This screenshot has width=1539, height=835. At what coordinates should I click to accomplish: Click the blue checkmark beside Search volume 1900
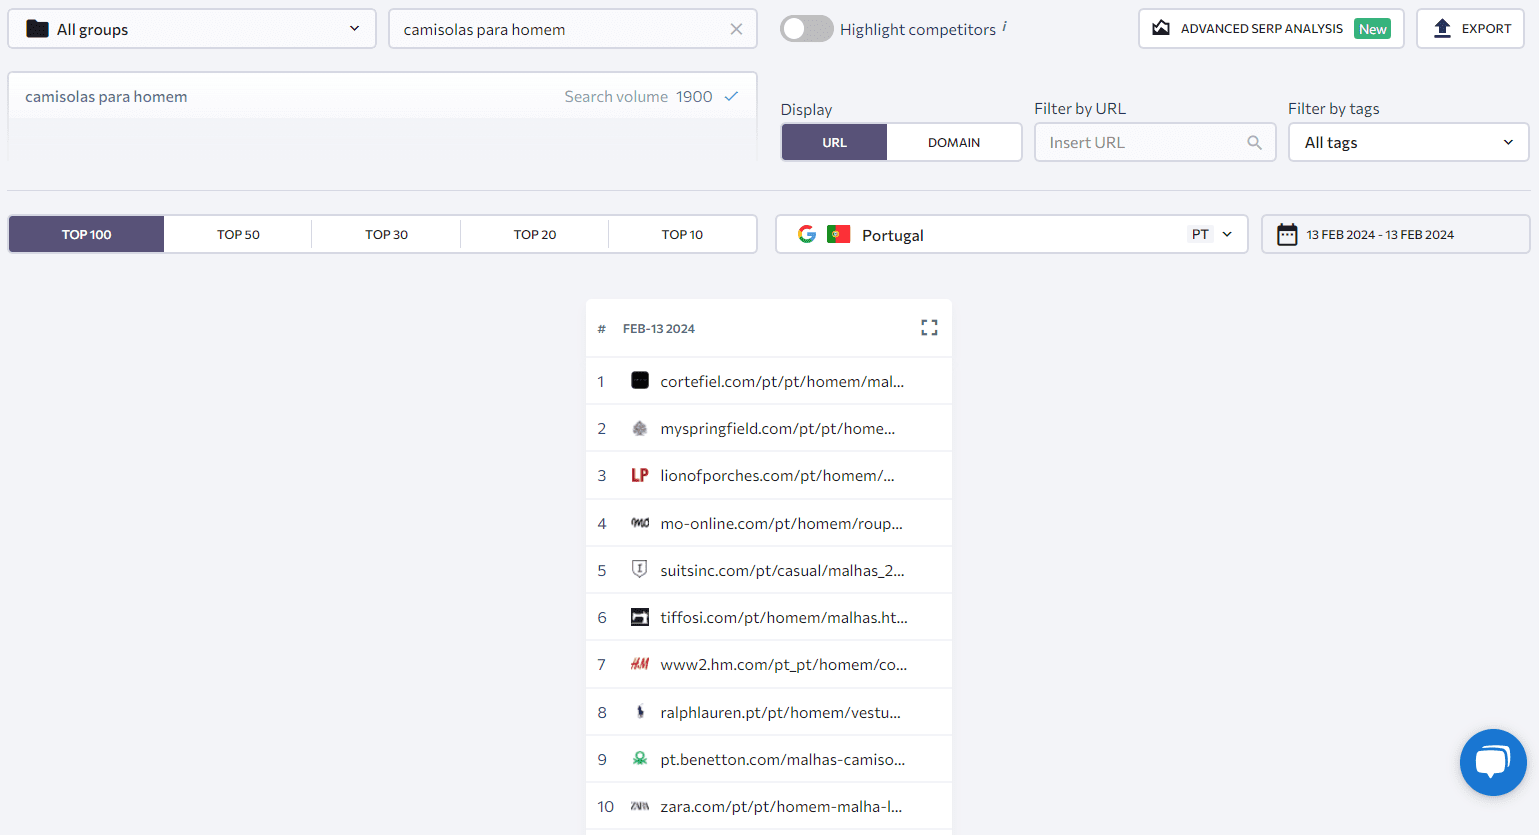click(x=731, y=96)
